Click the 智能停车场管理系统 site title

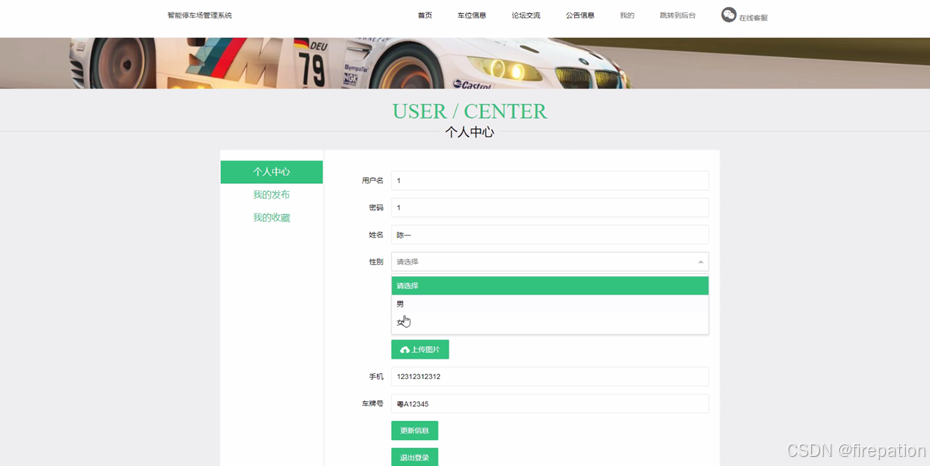[200, 15]
